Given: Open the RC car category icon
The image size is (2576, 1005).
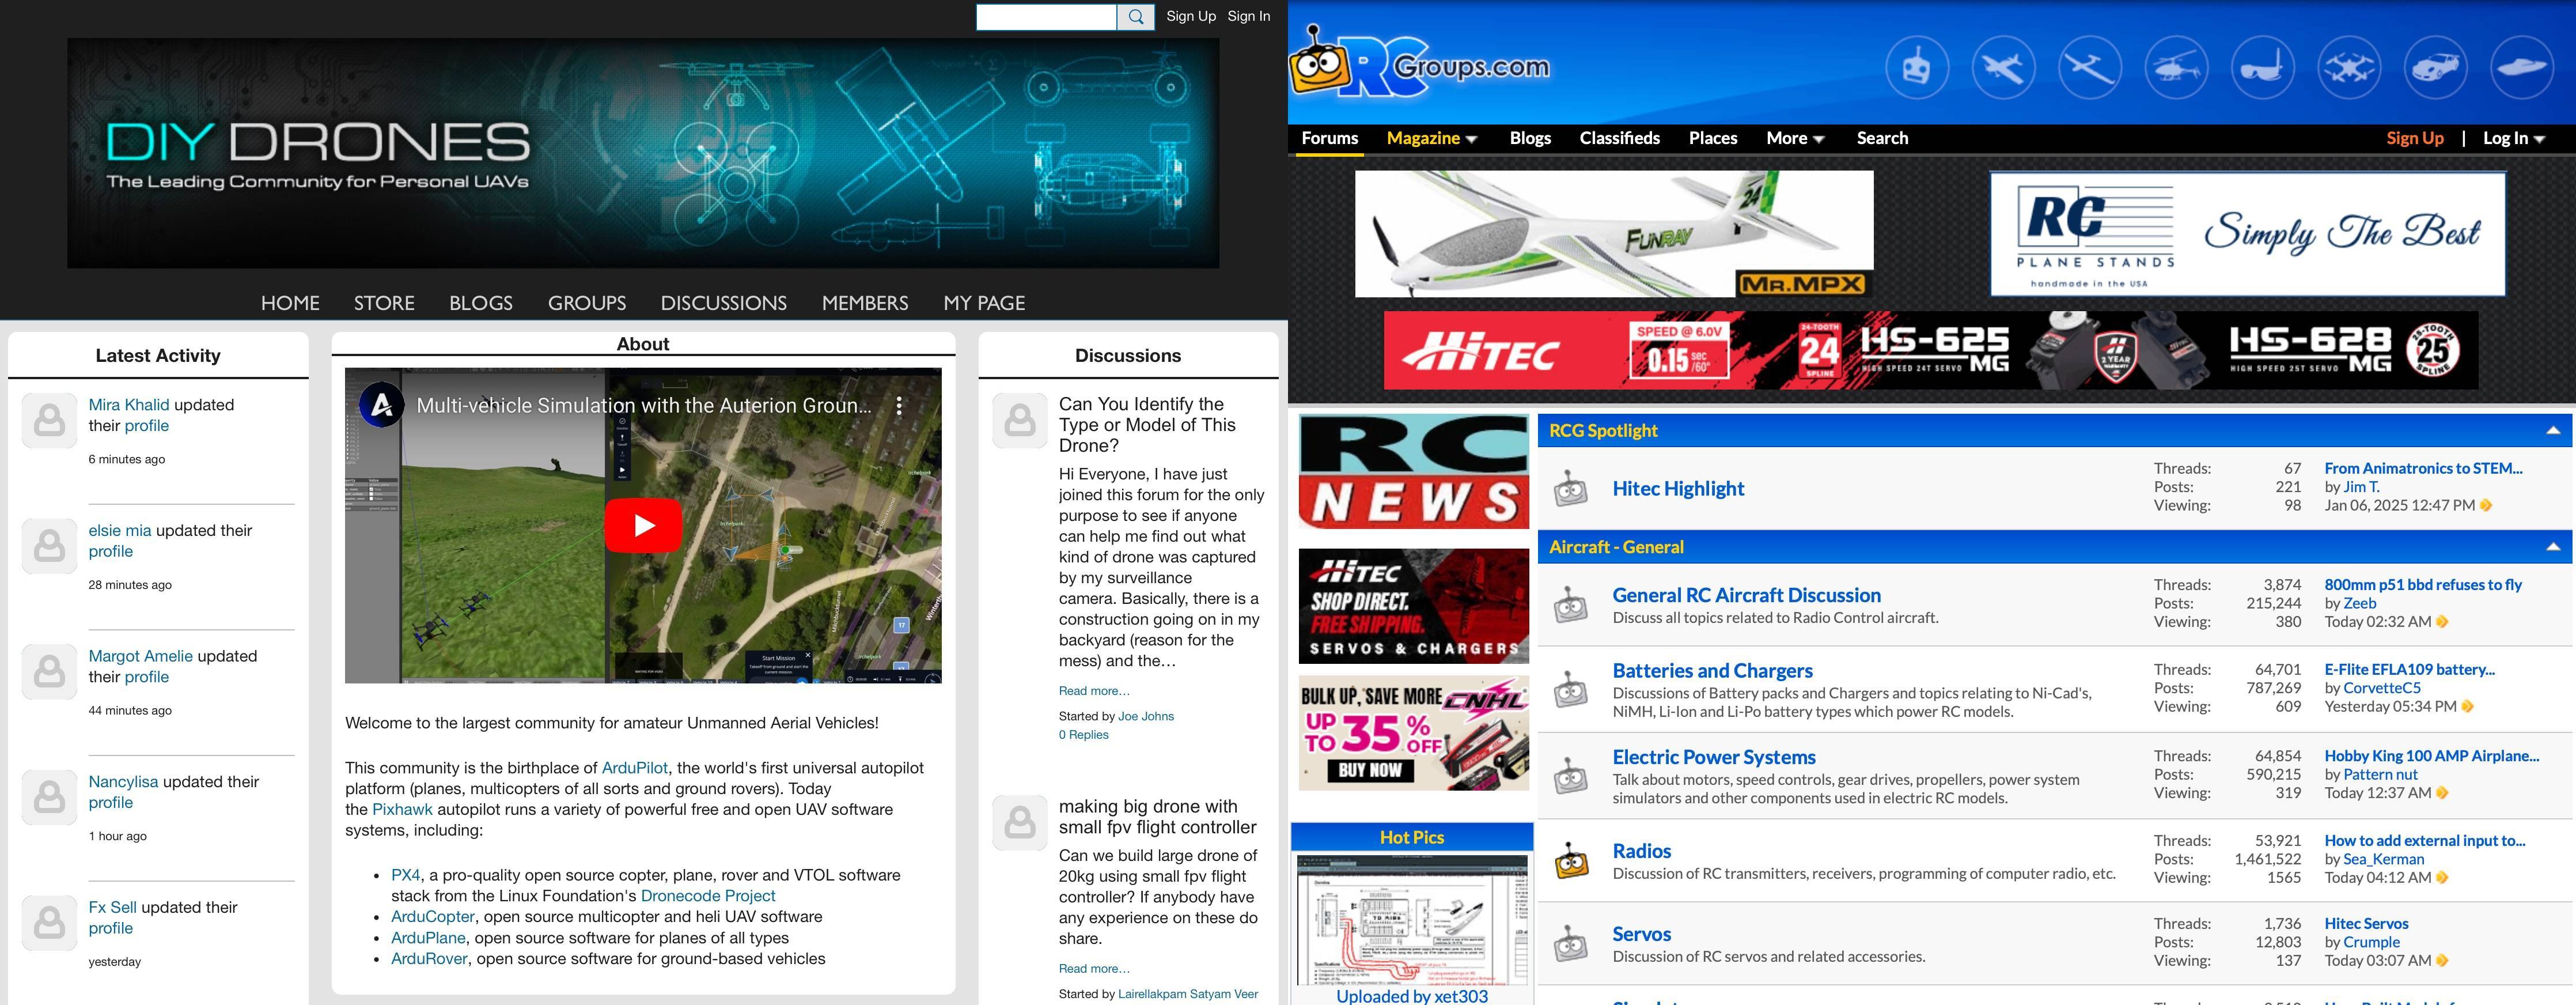Looking at the screenshot, I should 2435,67.
